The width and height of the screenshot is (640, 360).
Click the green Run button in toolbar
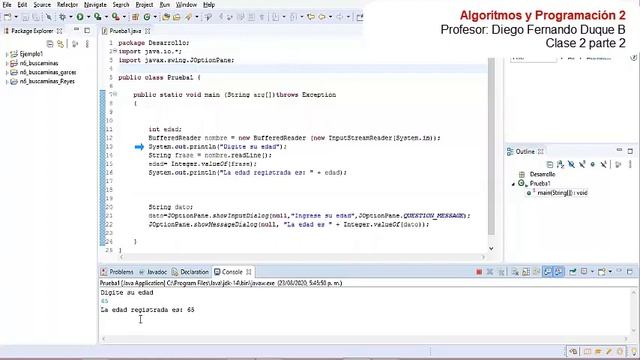pyautogui.click(x=80, y=17)
